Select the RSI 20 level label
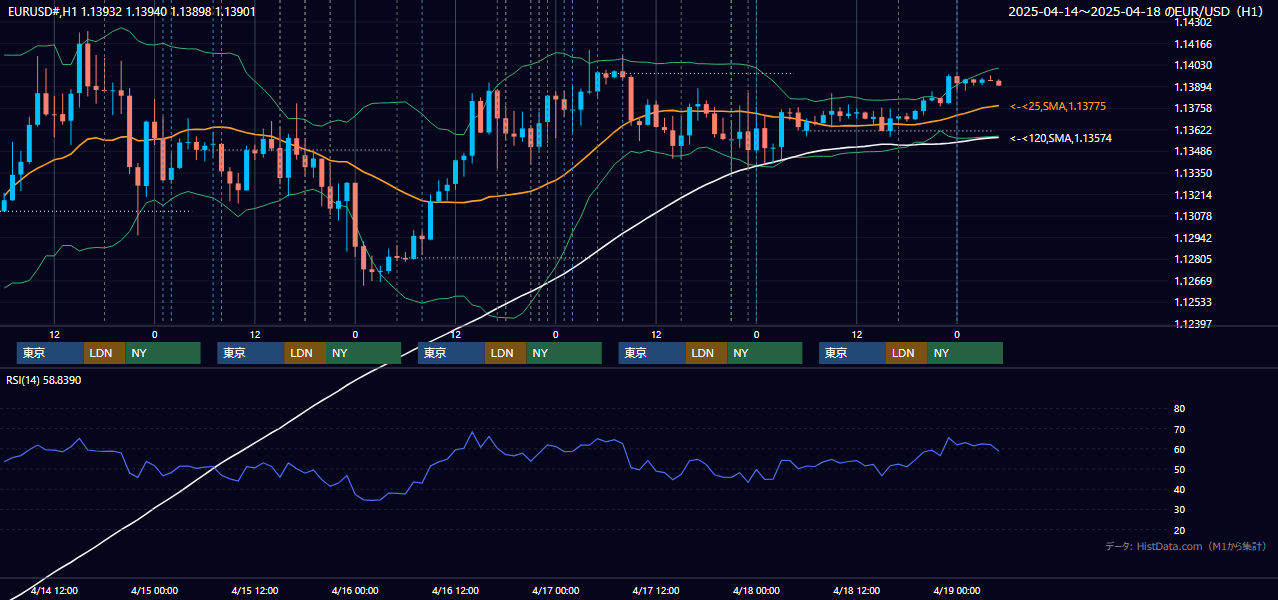 pyautogui.click(x=1179, y=530)
